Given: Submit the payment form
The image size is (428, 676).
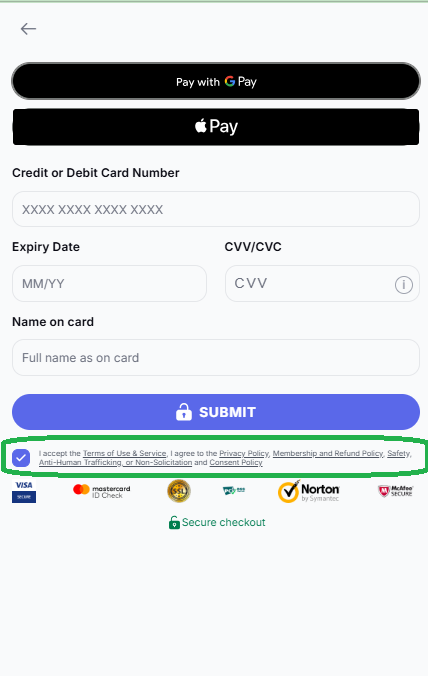Looking at the screenshot, I should [216, 412].
